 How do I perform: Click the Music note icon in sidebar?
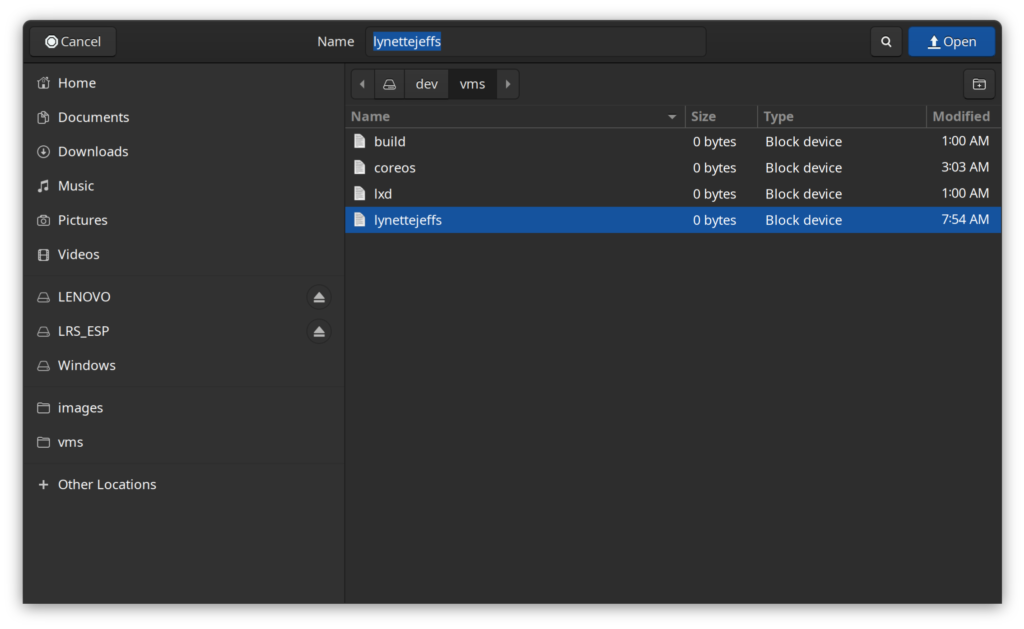click(x=43, y=186)
